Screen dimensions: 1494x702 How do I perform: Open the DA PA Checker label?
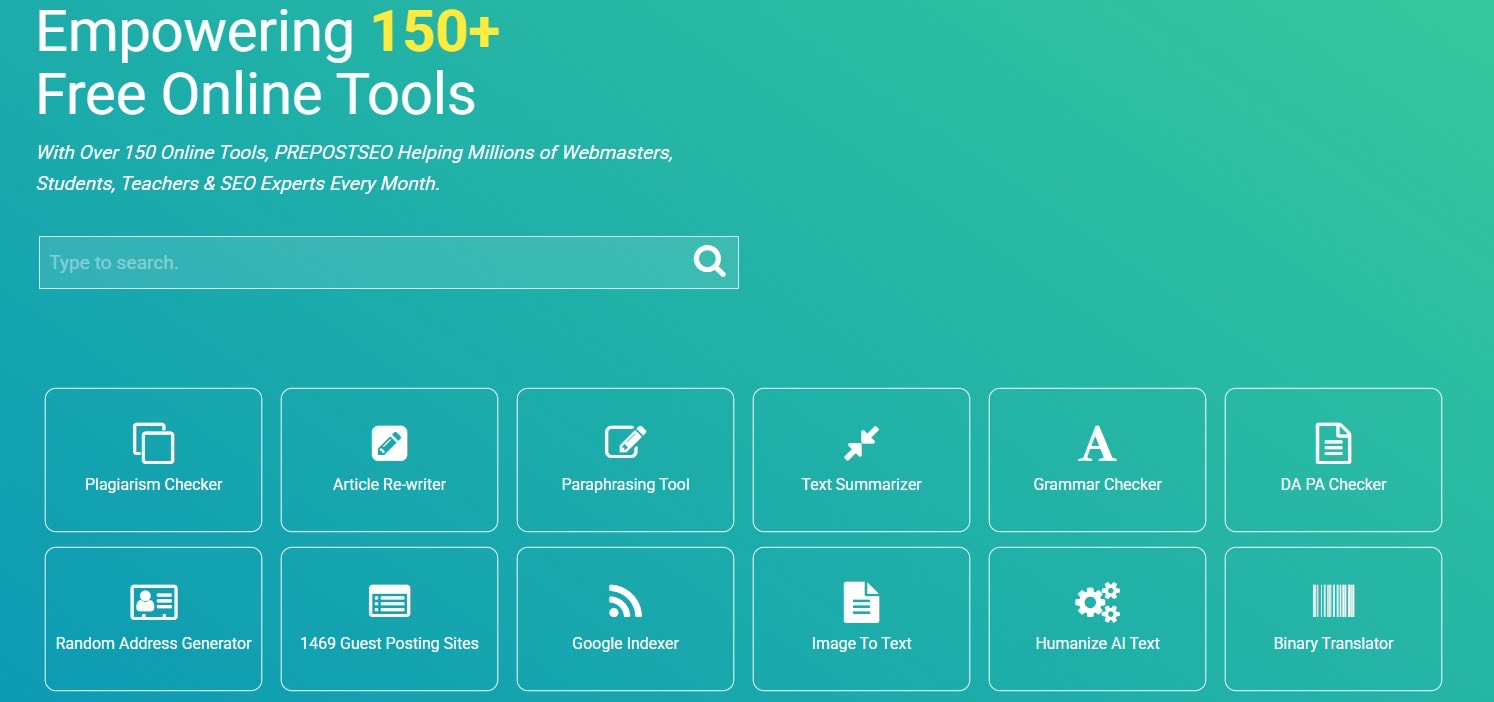(x=1333, y=484)
